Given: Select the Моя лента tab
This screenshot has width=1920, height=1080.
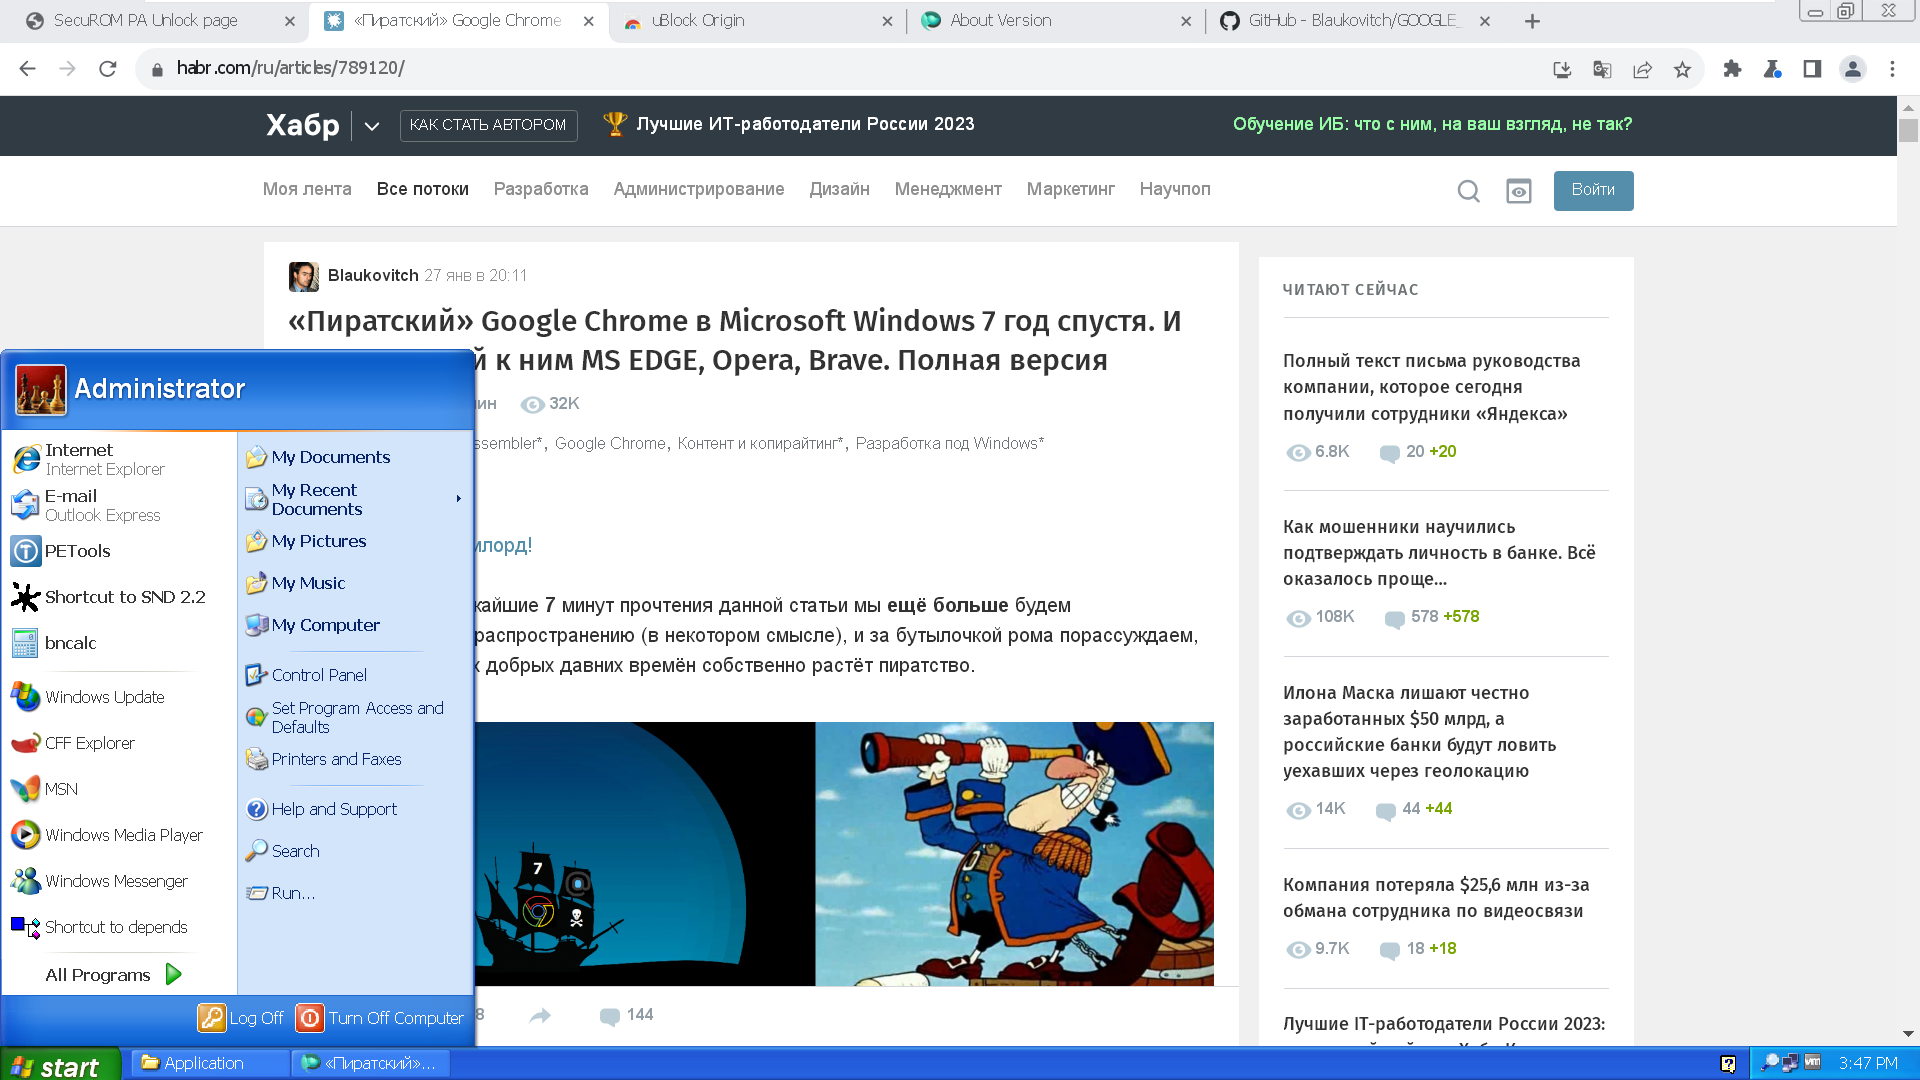Looking at the screenshot, I should point(307,189).
